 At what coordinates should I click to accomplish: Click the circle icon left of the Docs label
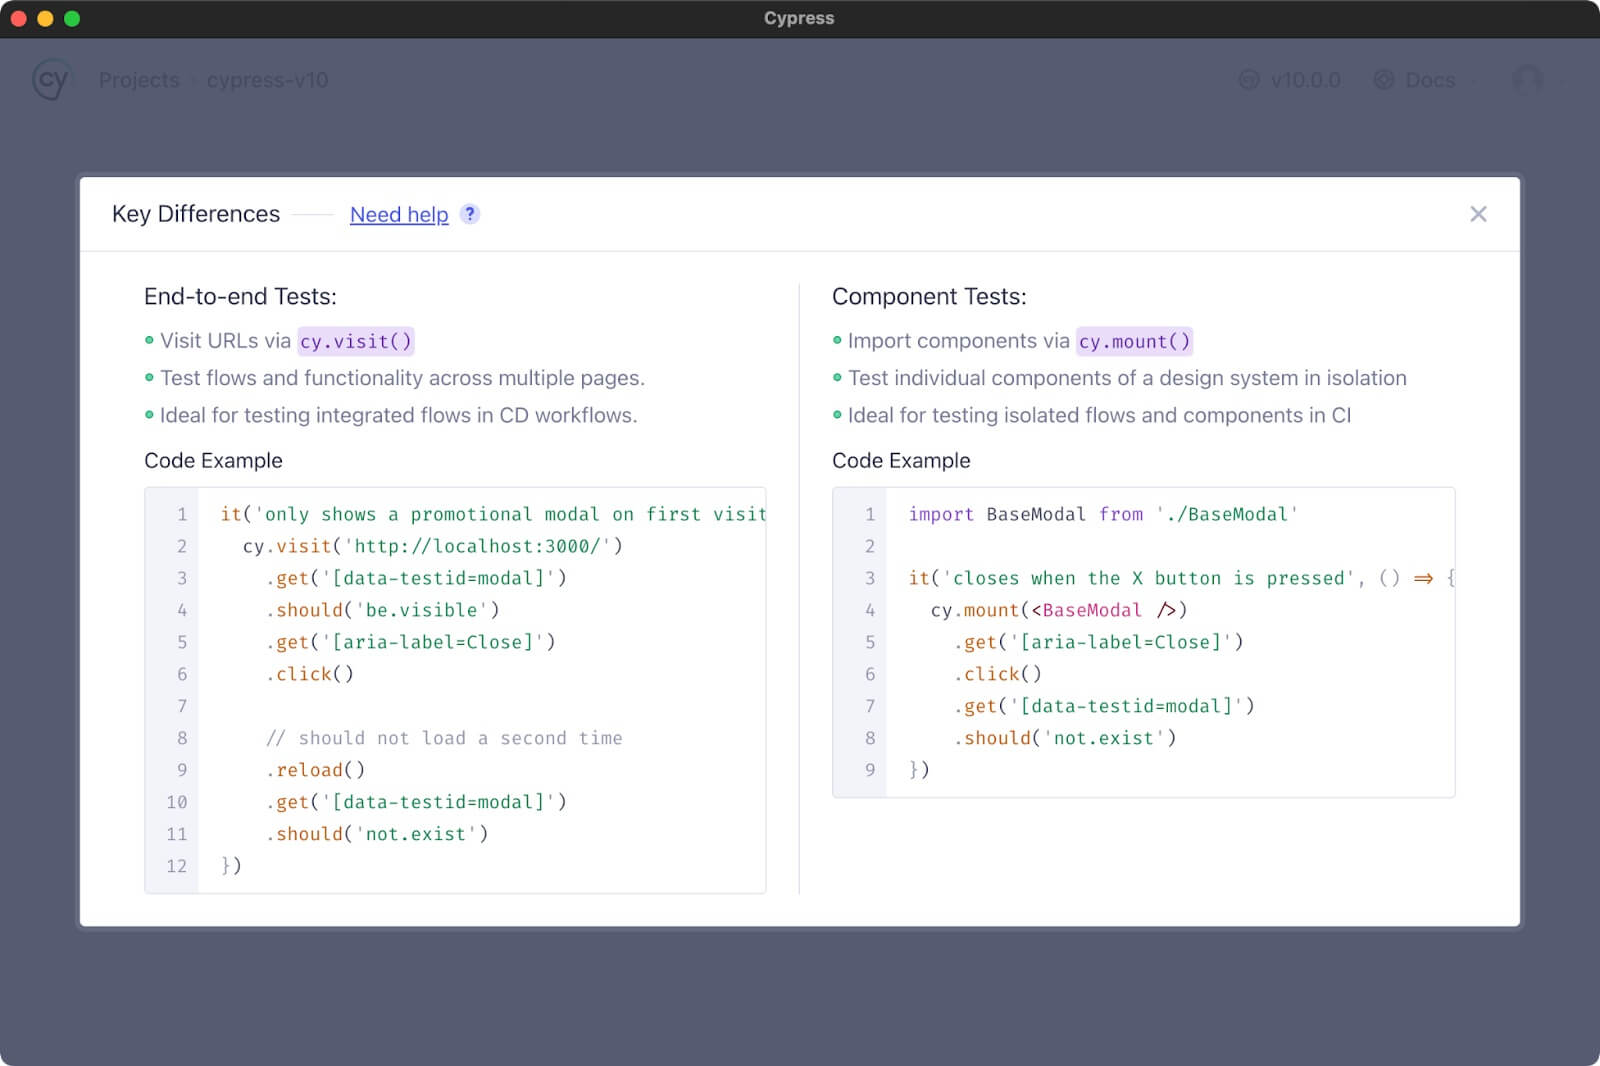coord(1384,80)
